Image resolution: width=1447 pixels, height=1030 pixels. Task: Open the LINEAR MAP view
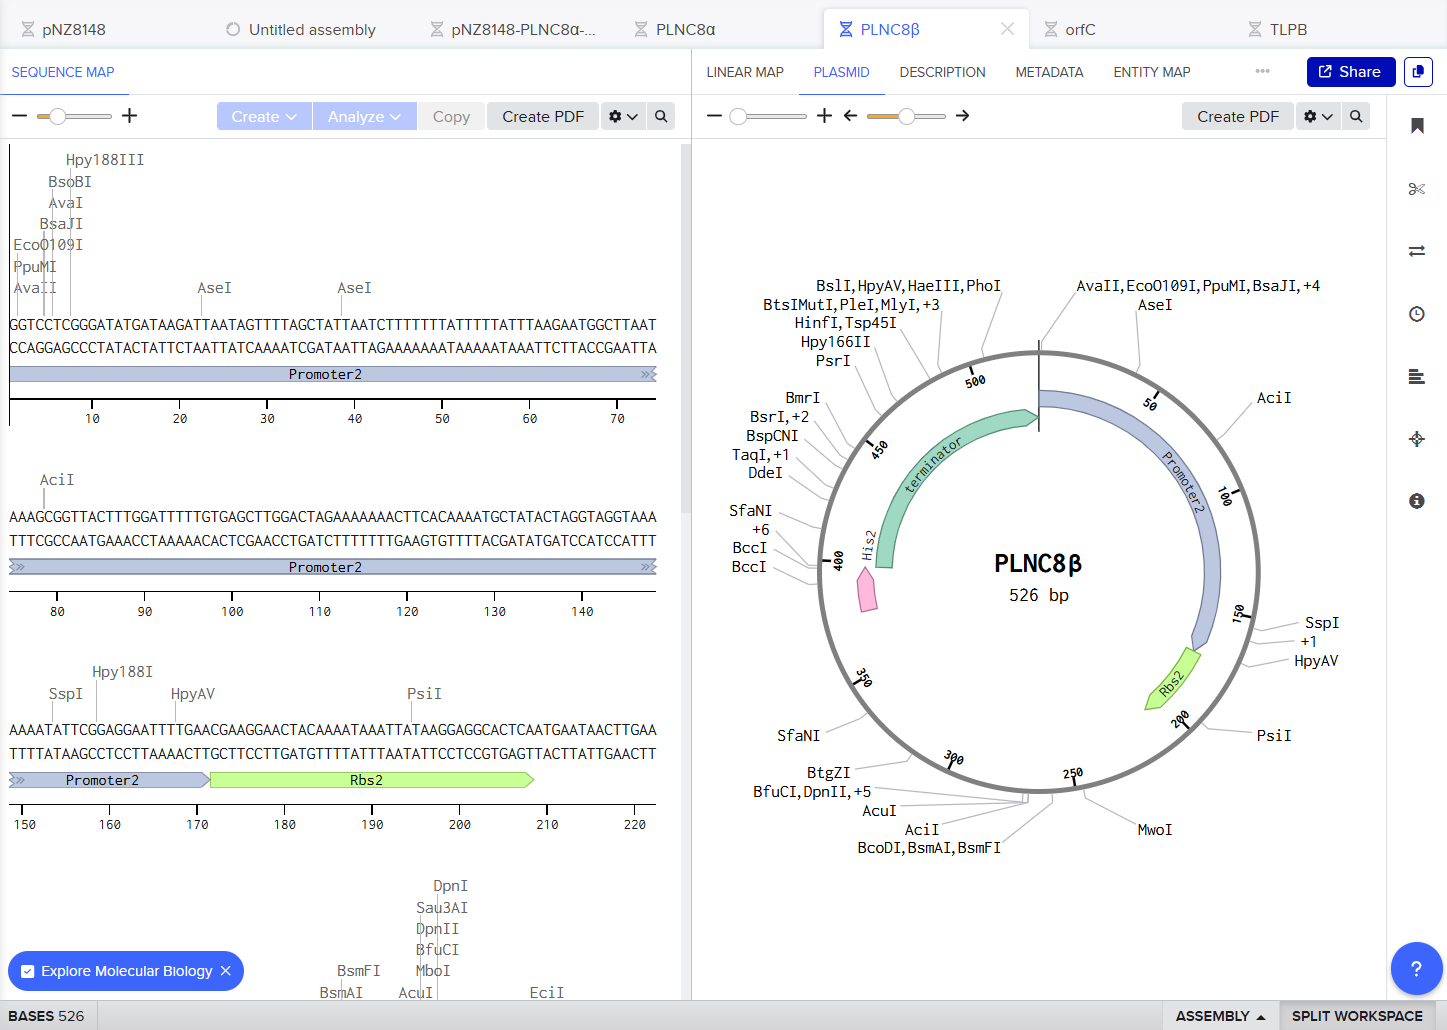(745, 72)
